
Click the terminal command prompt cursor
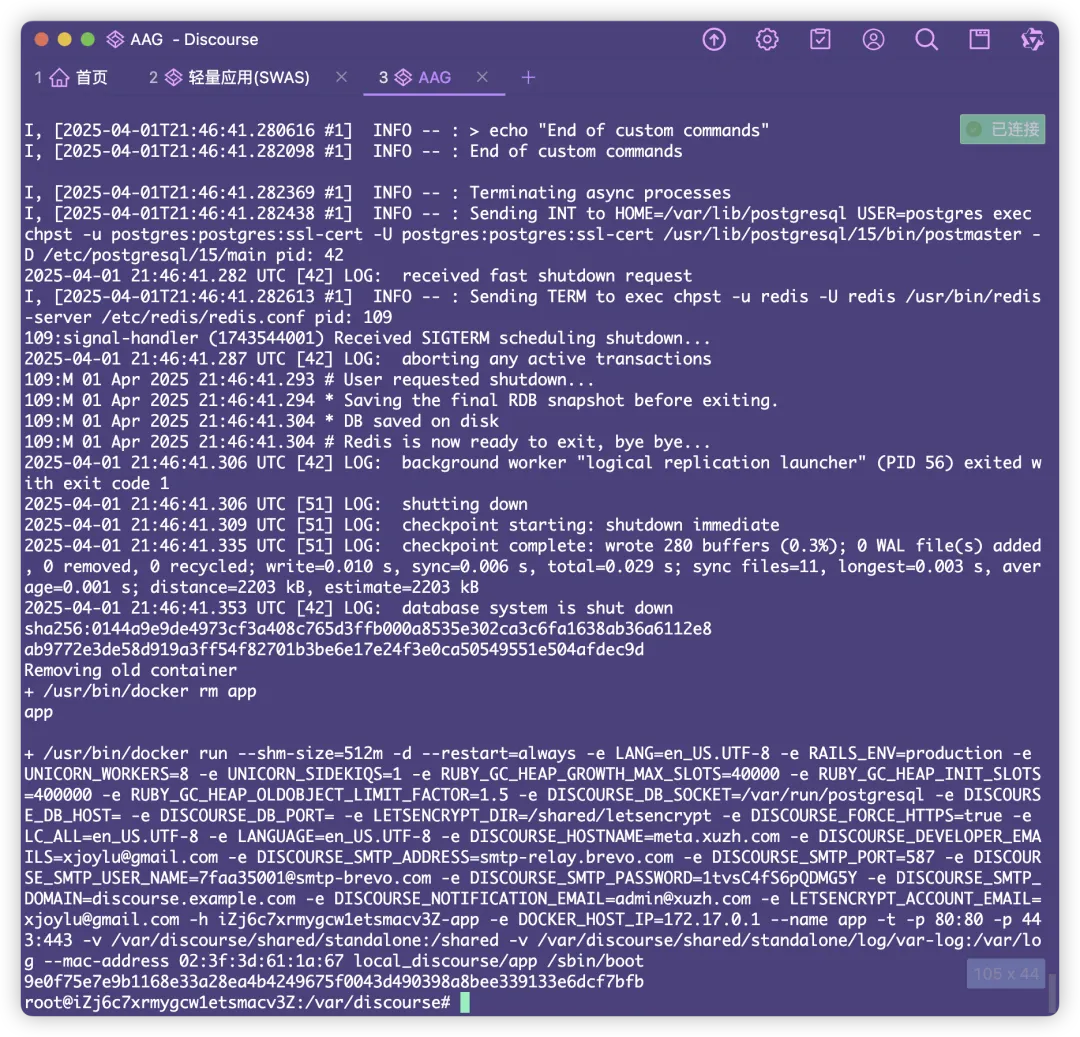465,1002
